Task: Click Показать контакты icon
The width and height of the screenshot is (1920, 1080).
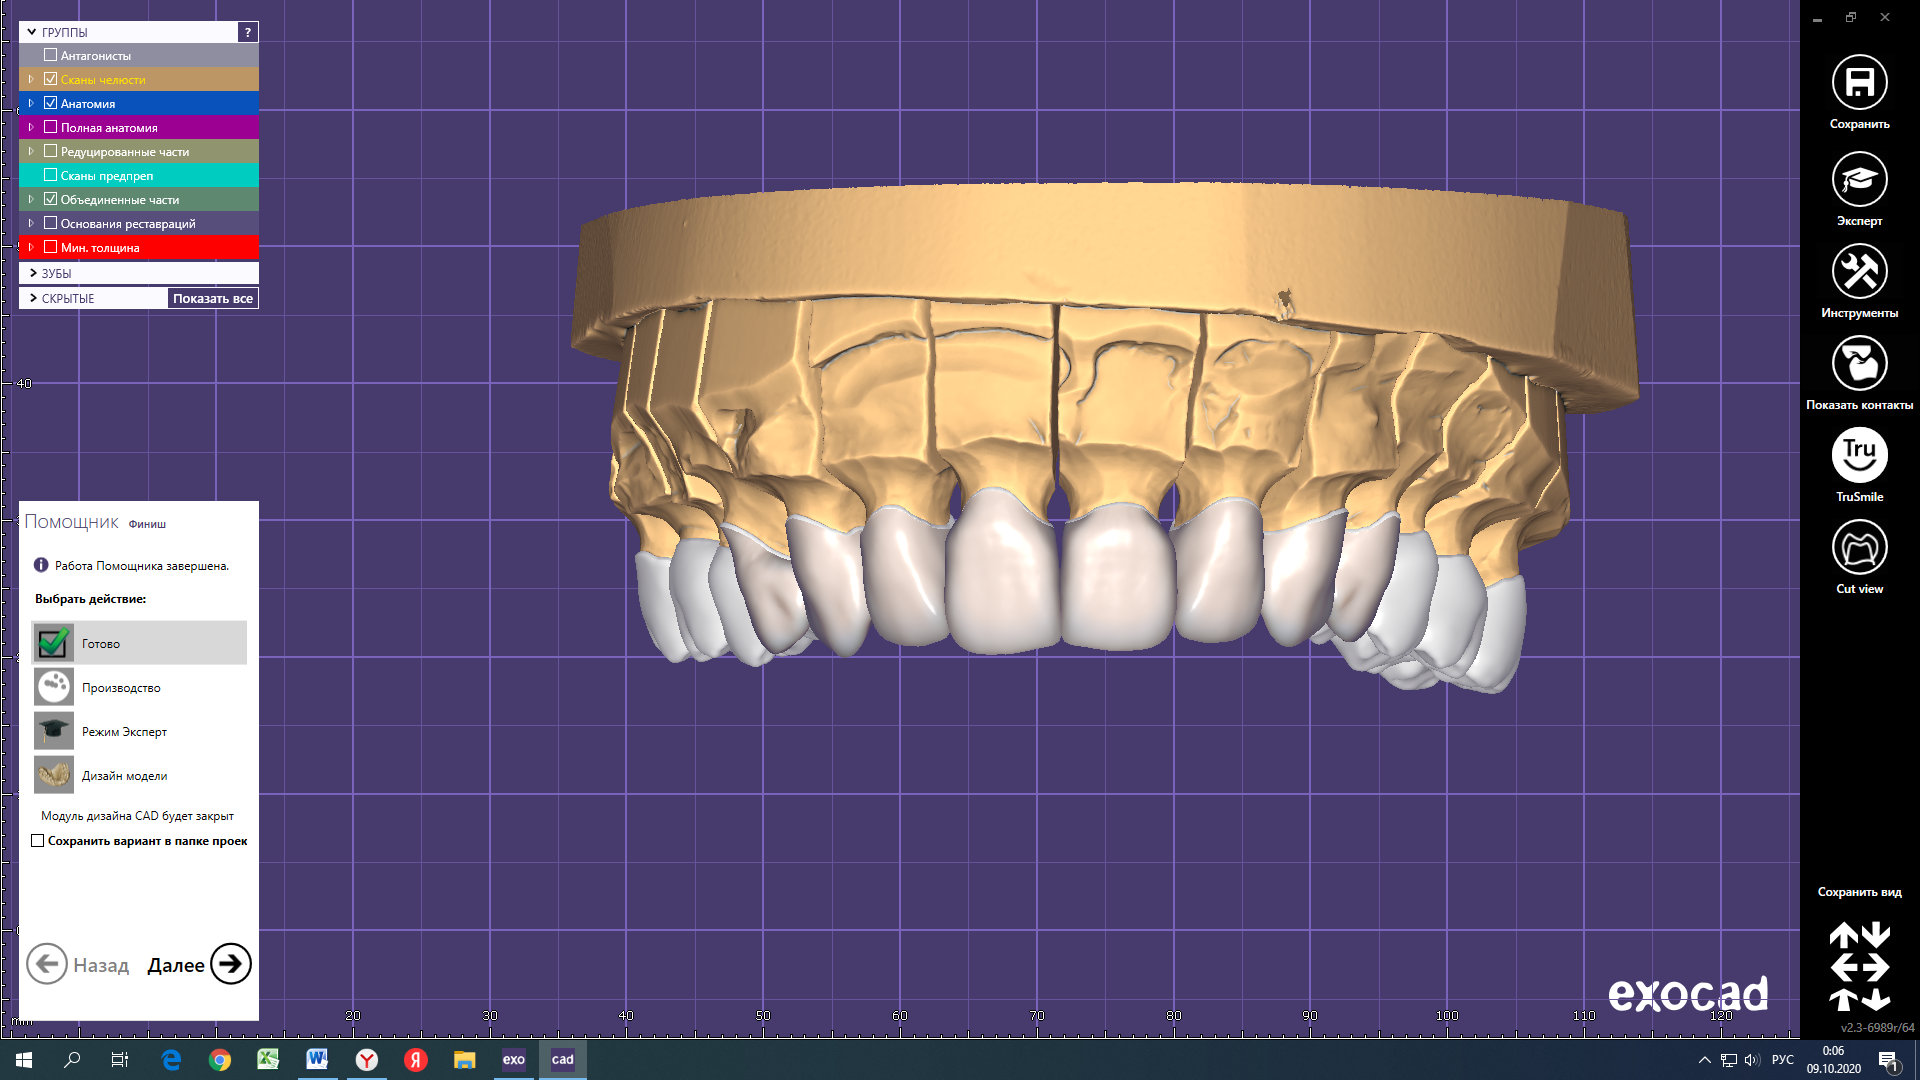Action: [1859, 364]
